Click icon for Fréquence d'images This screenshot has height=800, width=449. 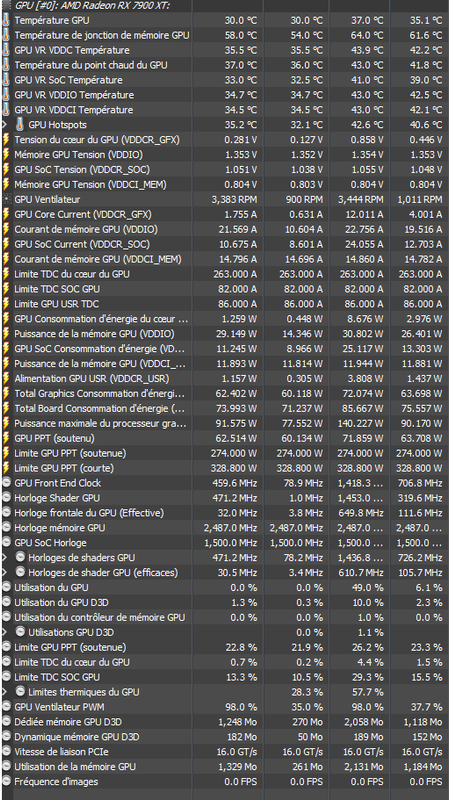click(6, 781)
